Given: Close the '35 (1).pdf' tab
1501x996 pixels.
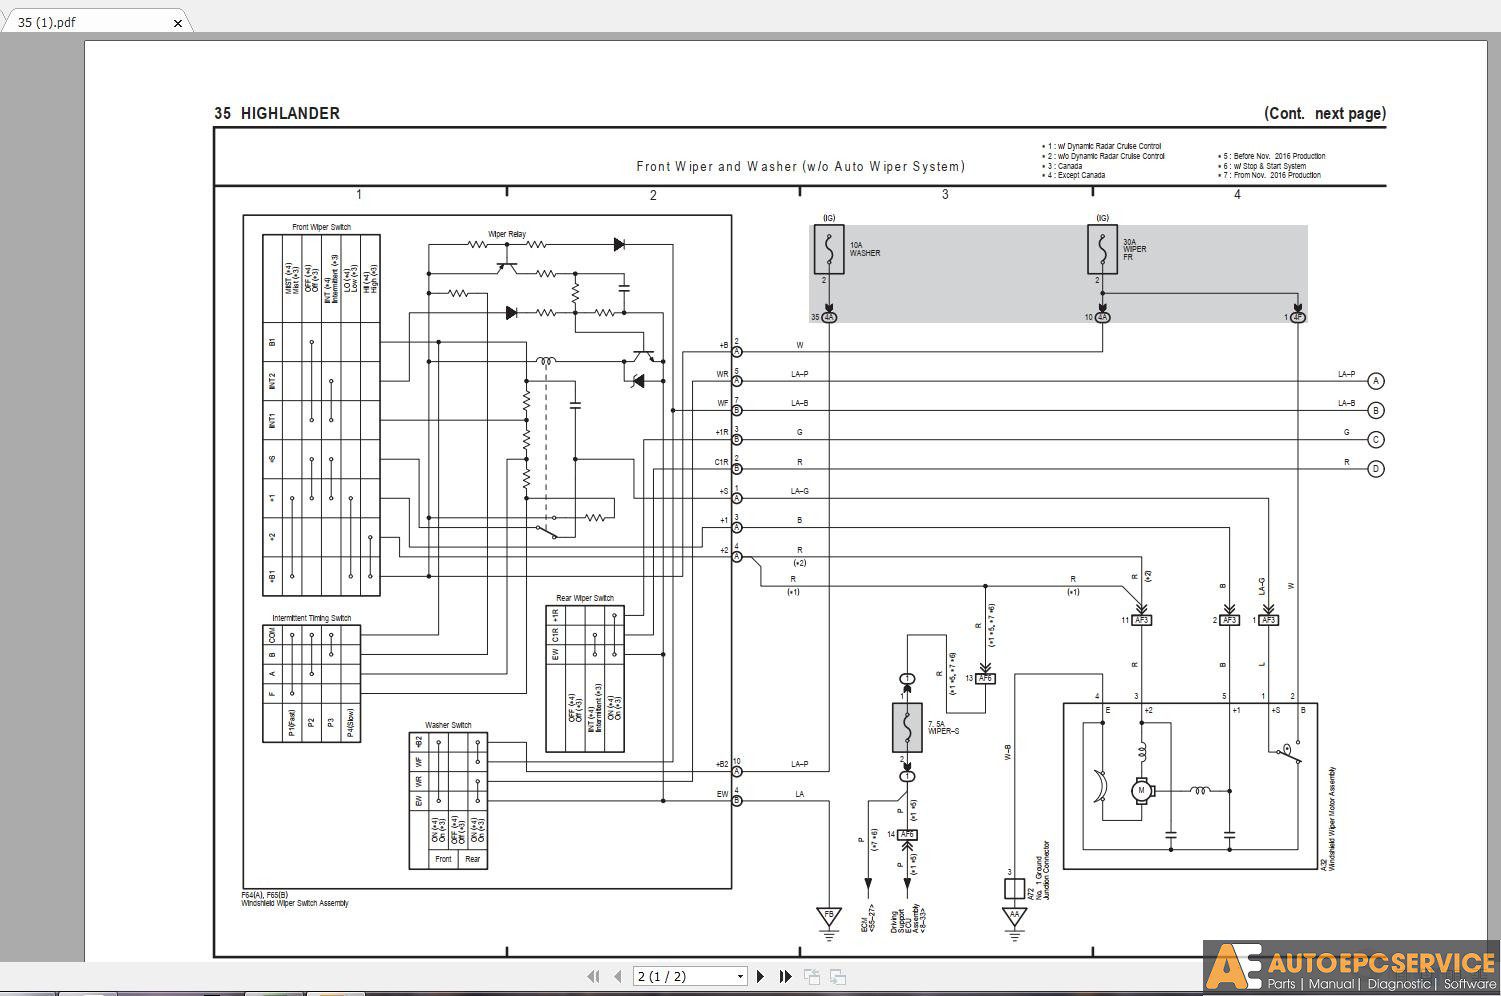Looking at the screenshot, I should 178,23.
